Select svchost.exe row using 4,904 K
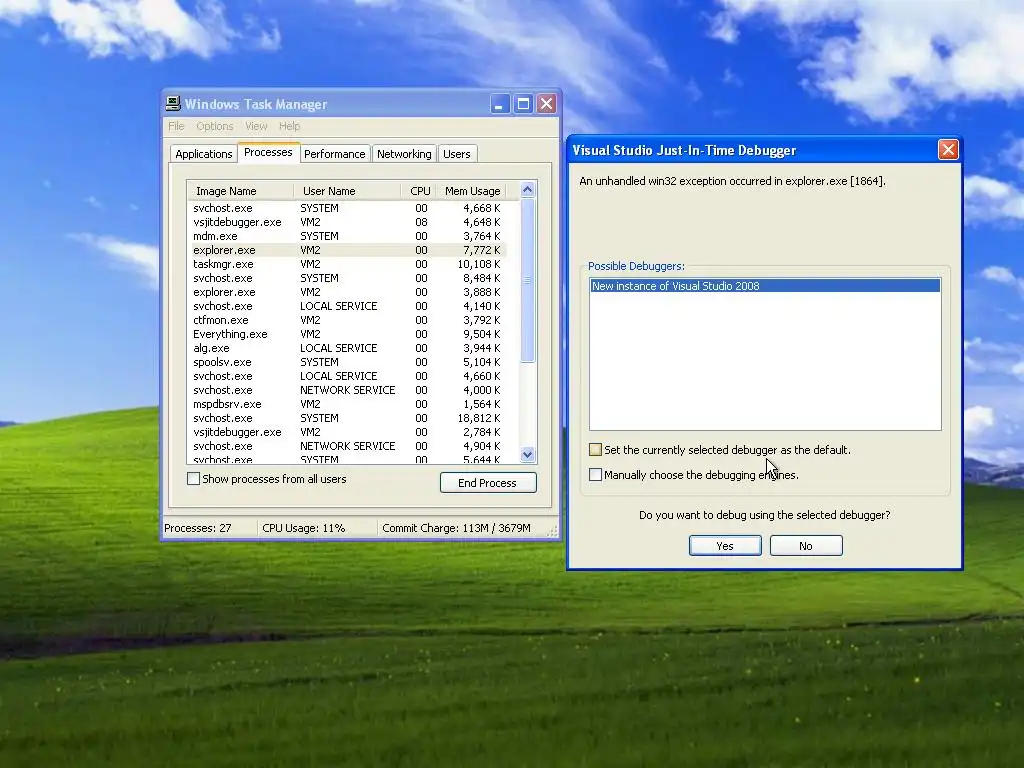The height and width of the screenshot is (768, 1024). (347, 446)
